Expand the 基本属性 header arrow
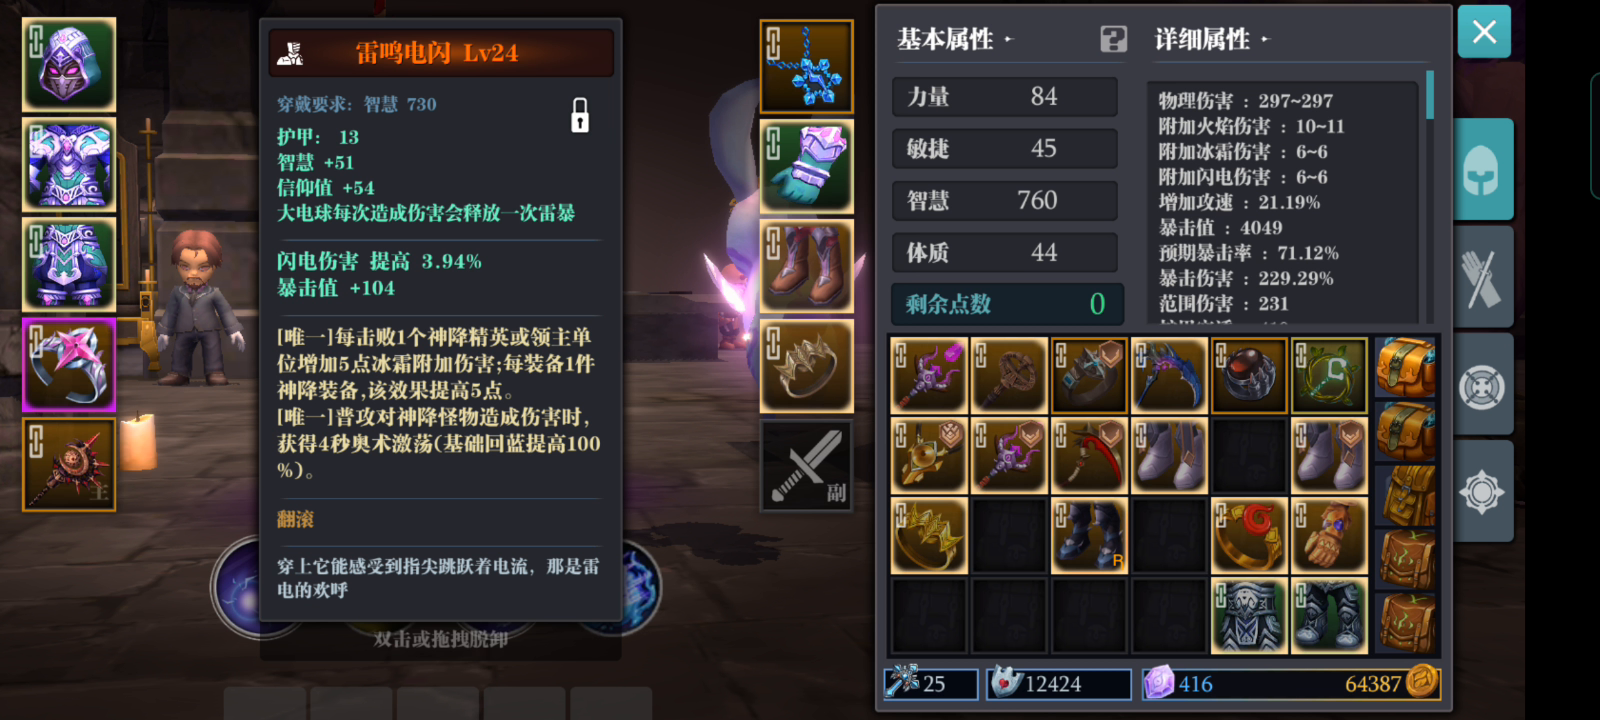 [1008, 39]
